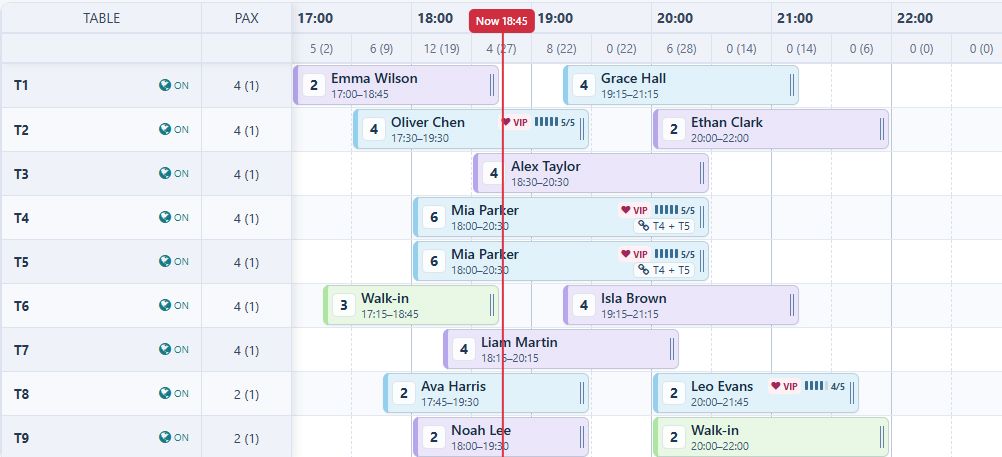This screenshot has width=1002, height=457.
Task: Click resize grip on Emma Wilson booking
Action: (x=492, y=85)
